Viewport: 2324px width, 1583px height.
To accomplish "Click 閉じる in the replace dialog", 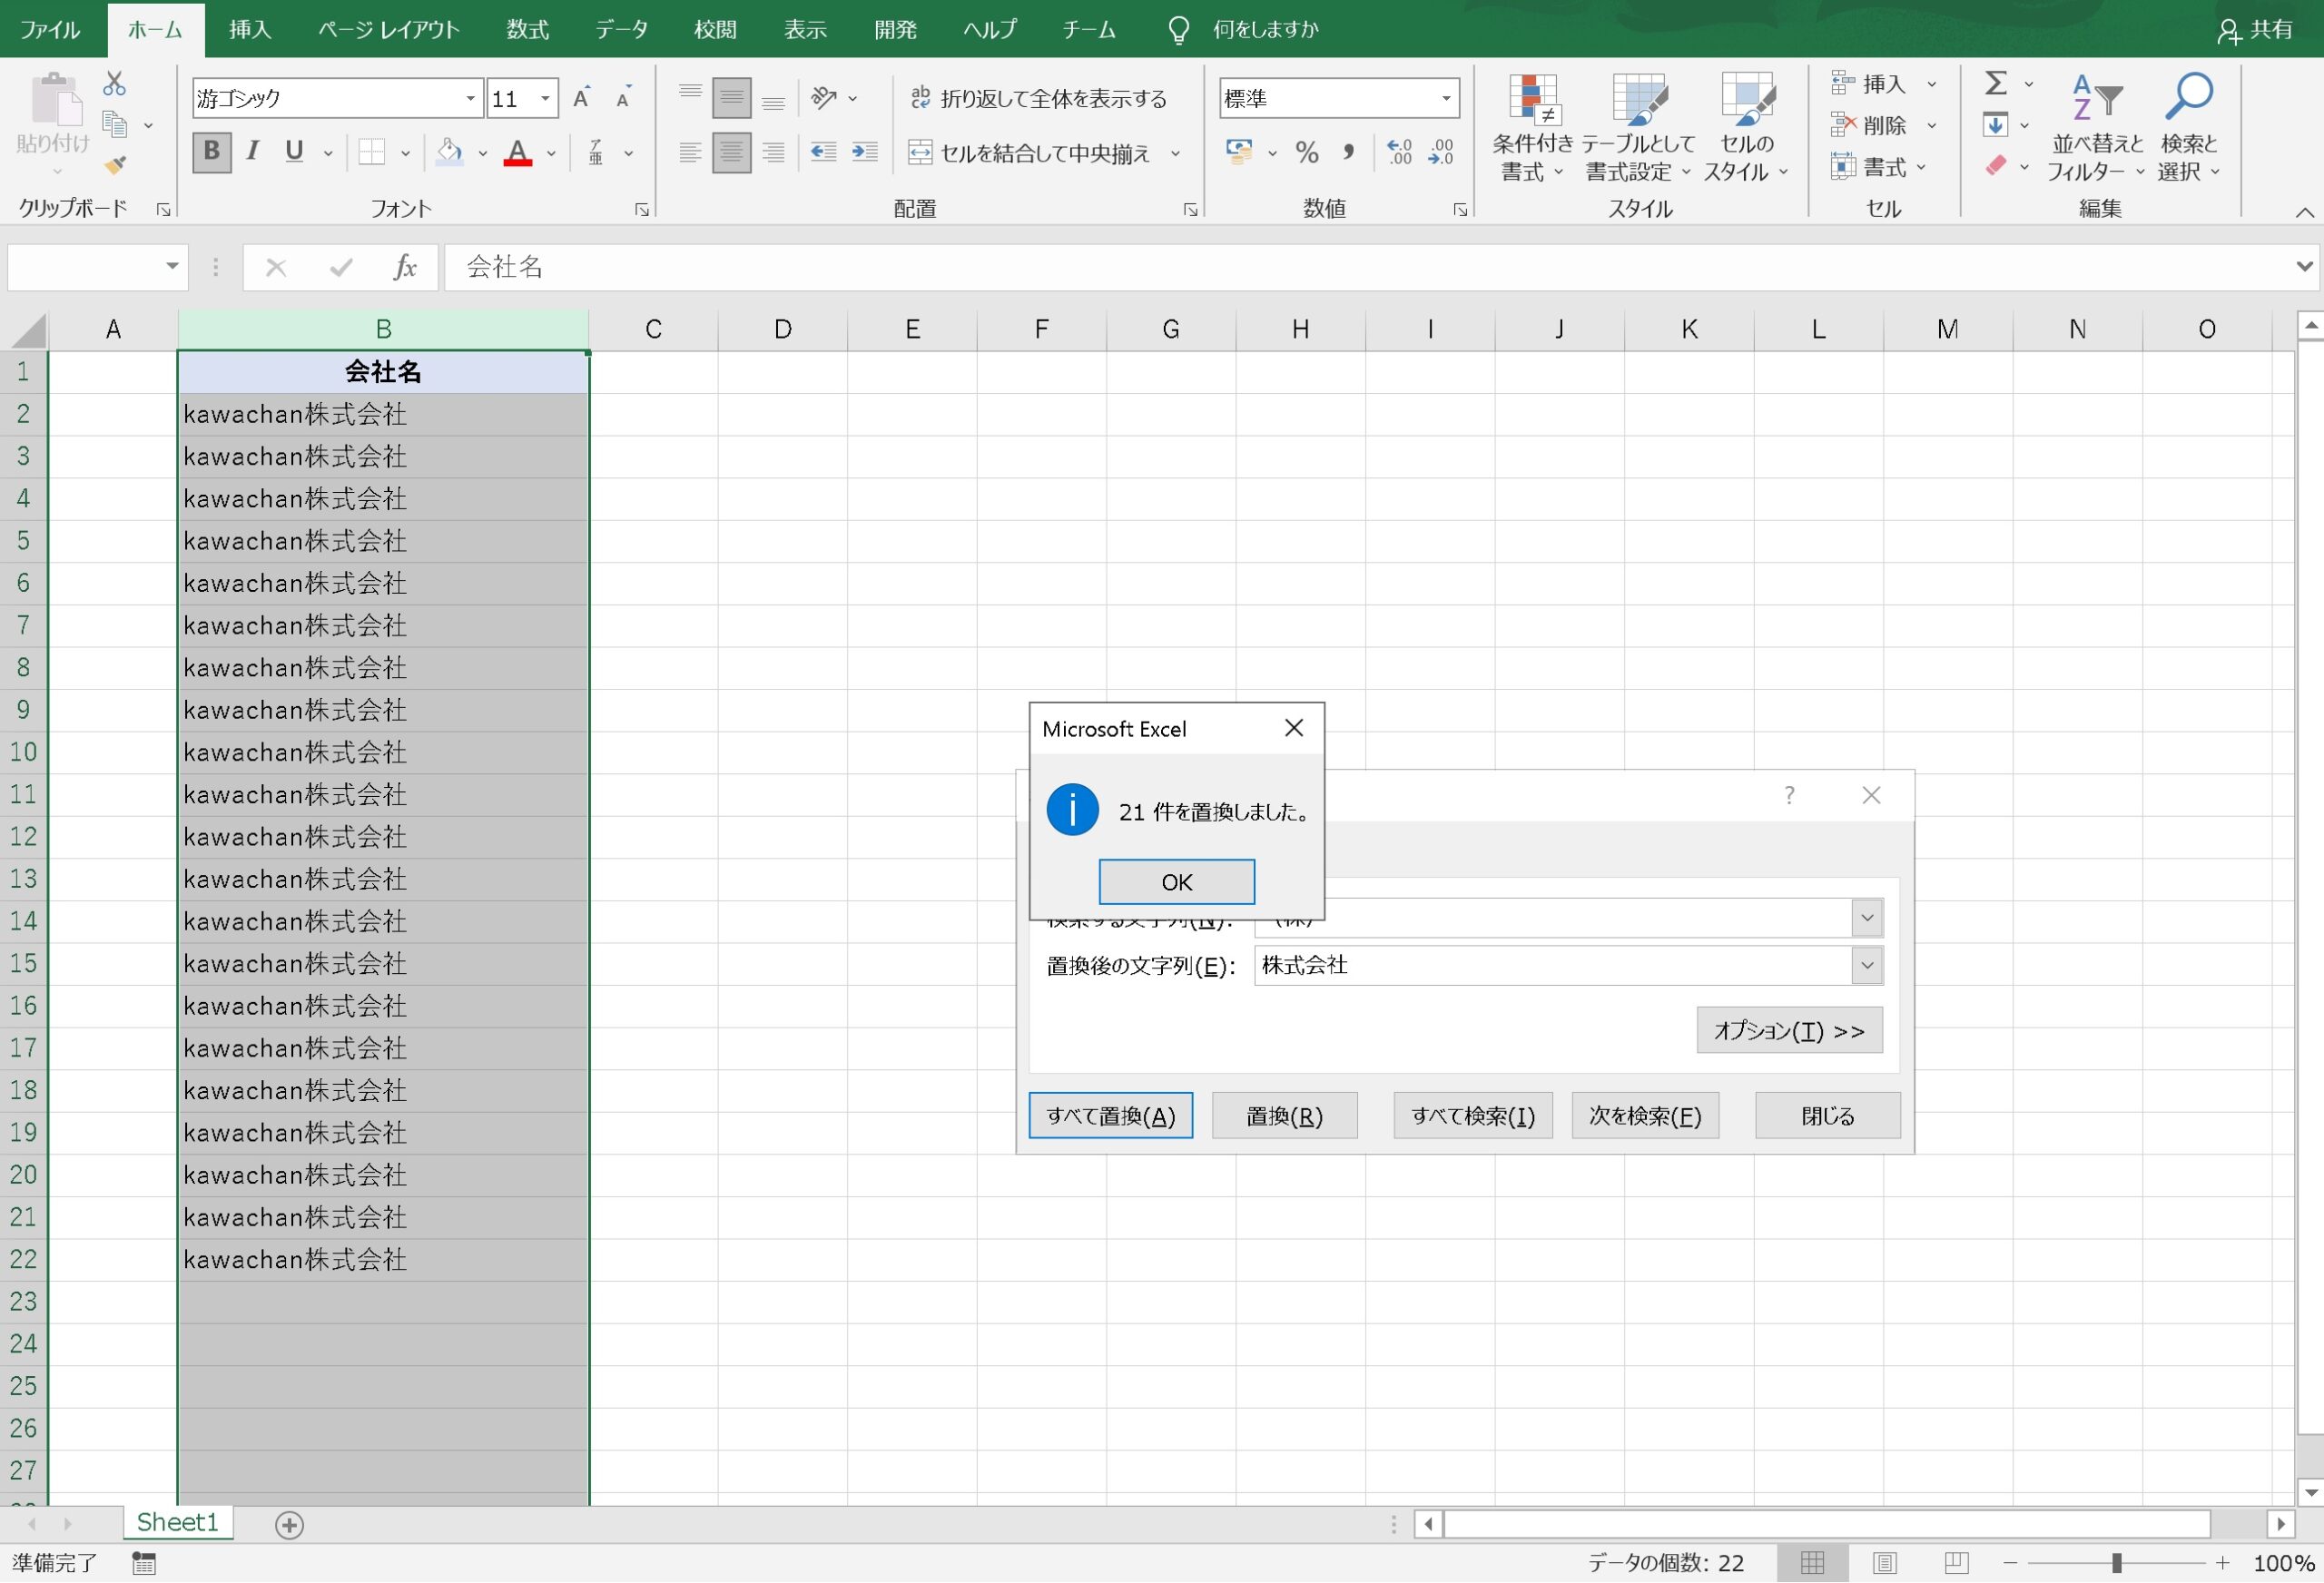I will tap(1828, 1116).
